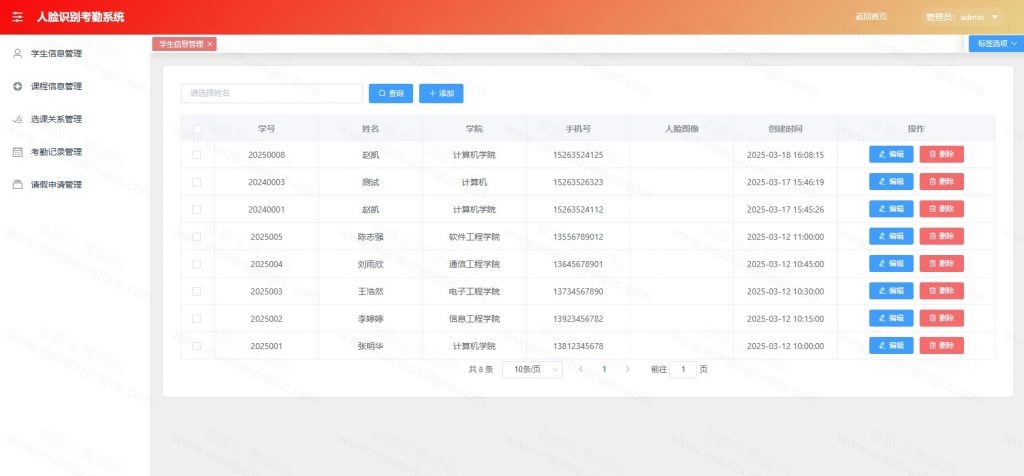Close the 学生信息管理 tab with its x
The height and width of the screenshot is (476, 1024).
click(x=210, y=44)
